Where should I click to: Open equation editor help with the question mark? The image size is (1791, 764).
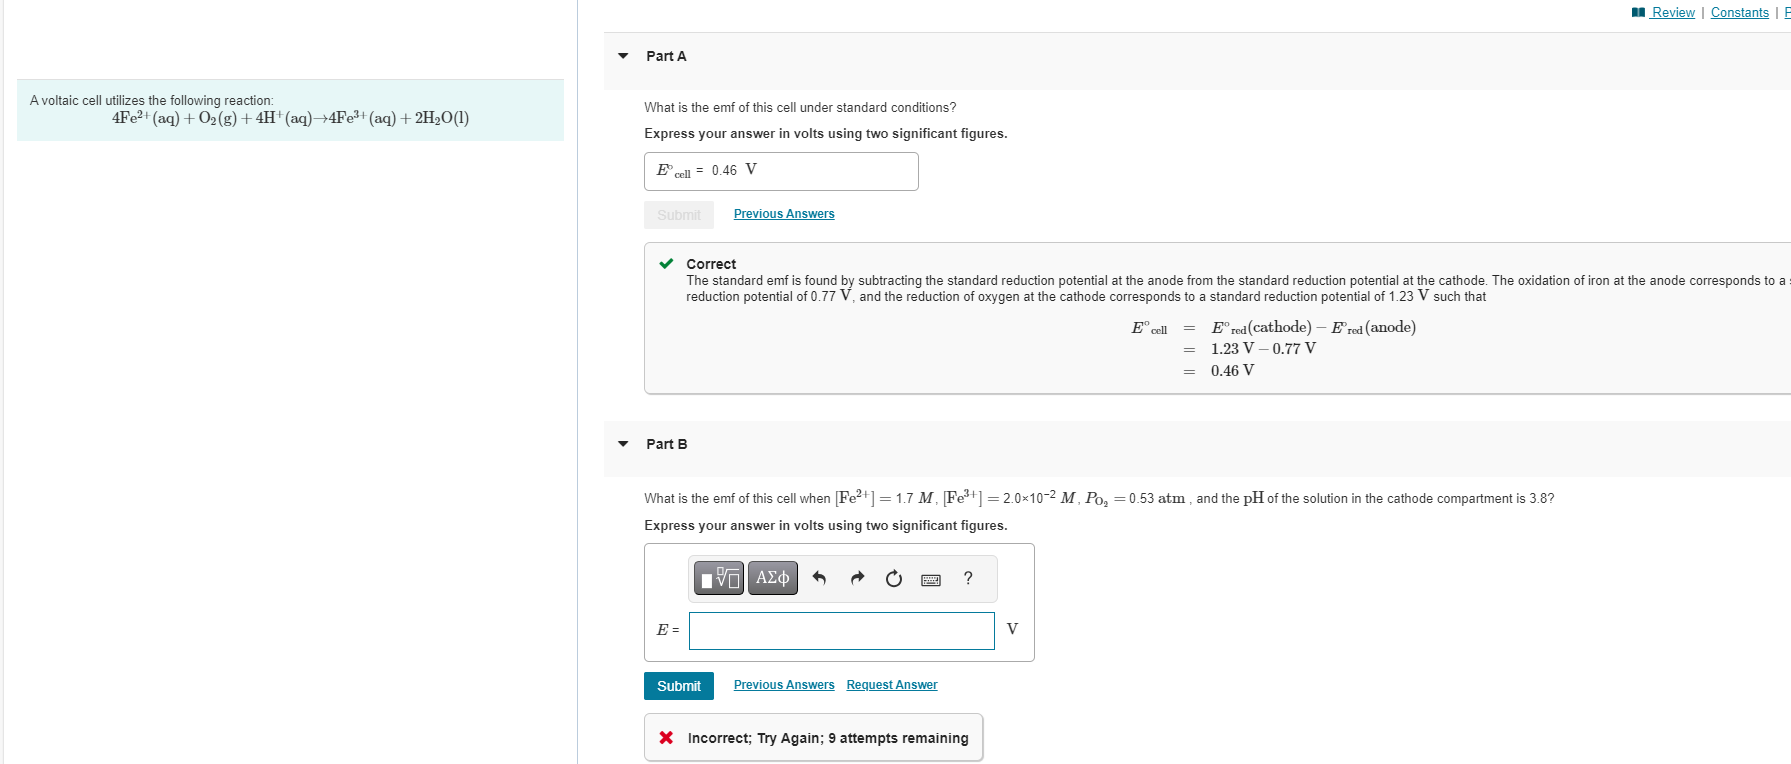[966, 578]
